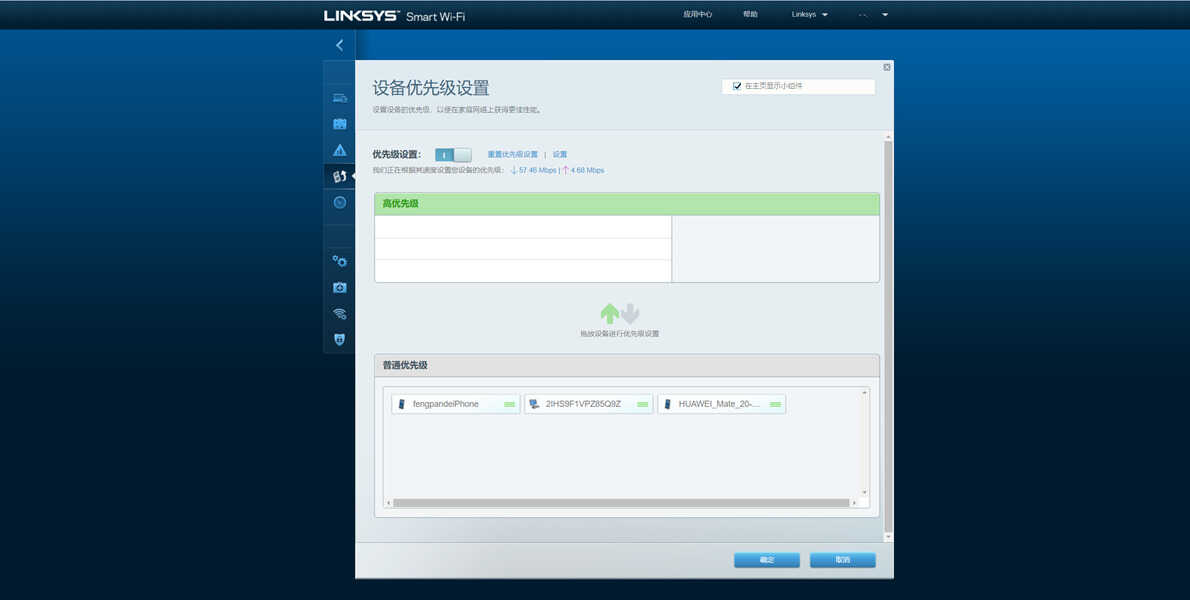Open the connectivity gears sidebar icon

[339, 261]
